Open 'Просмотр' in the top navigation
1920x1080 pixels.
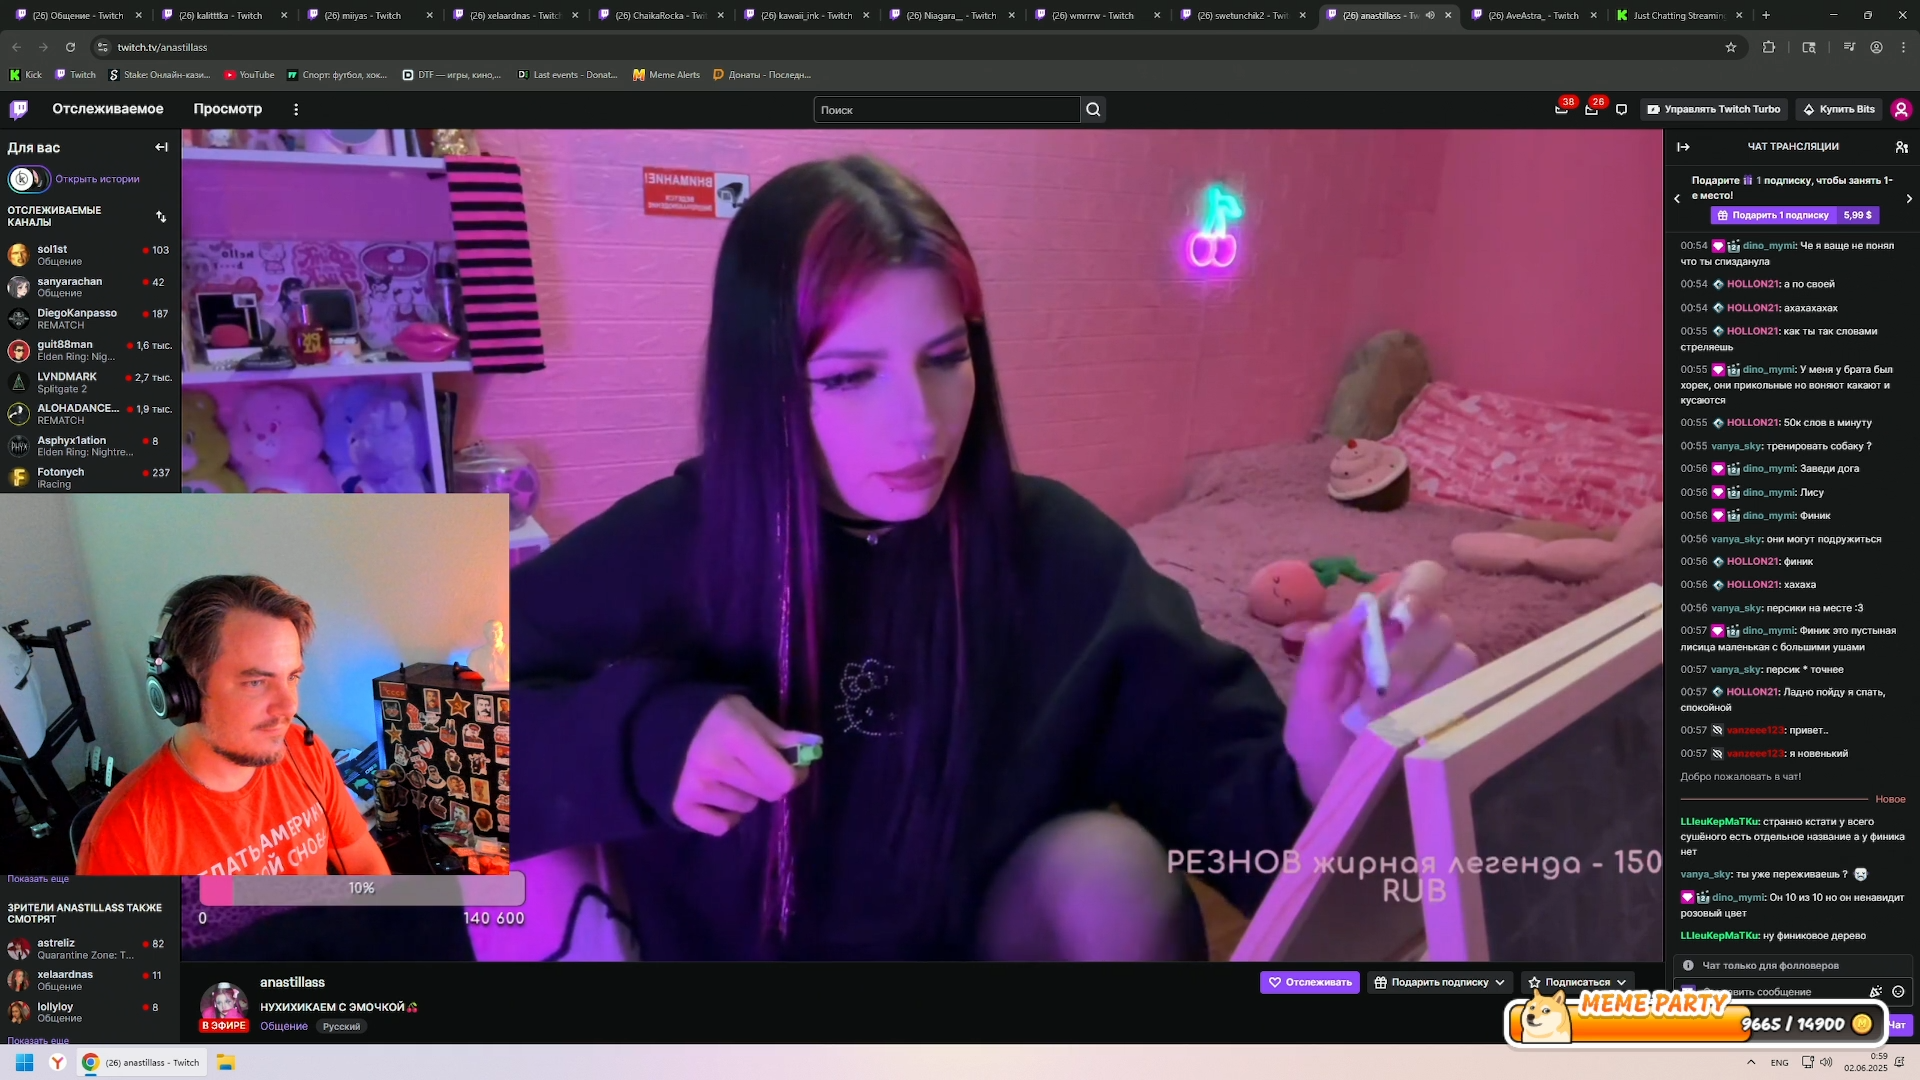tap(228, 109)
